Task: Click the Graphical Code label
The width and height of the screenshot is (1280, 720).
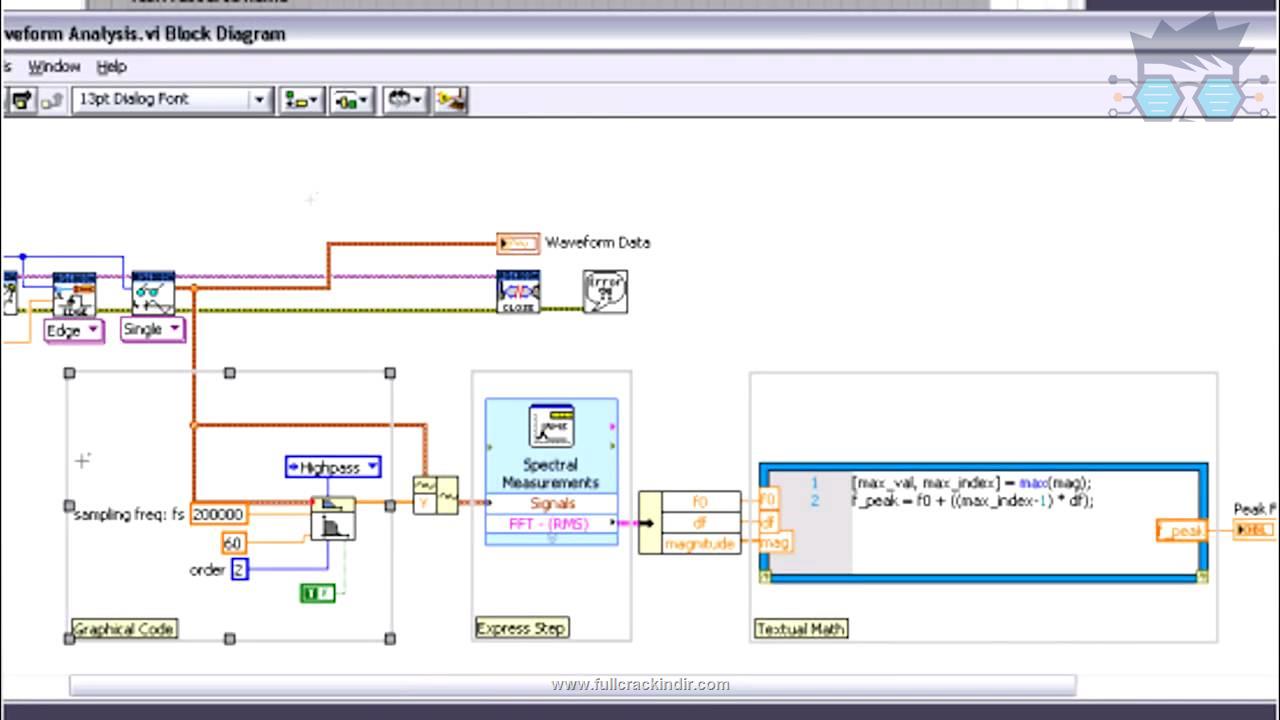Action: click(x=124, y=629)
